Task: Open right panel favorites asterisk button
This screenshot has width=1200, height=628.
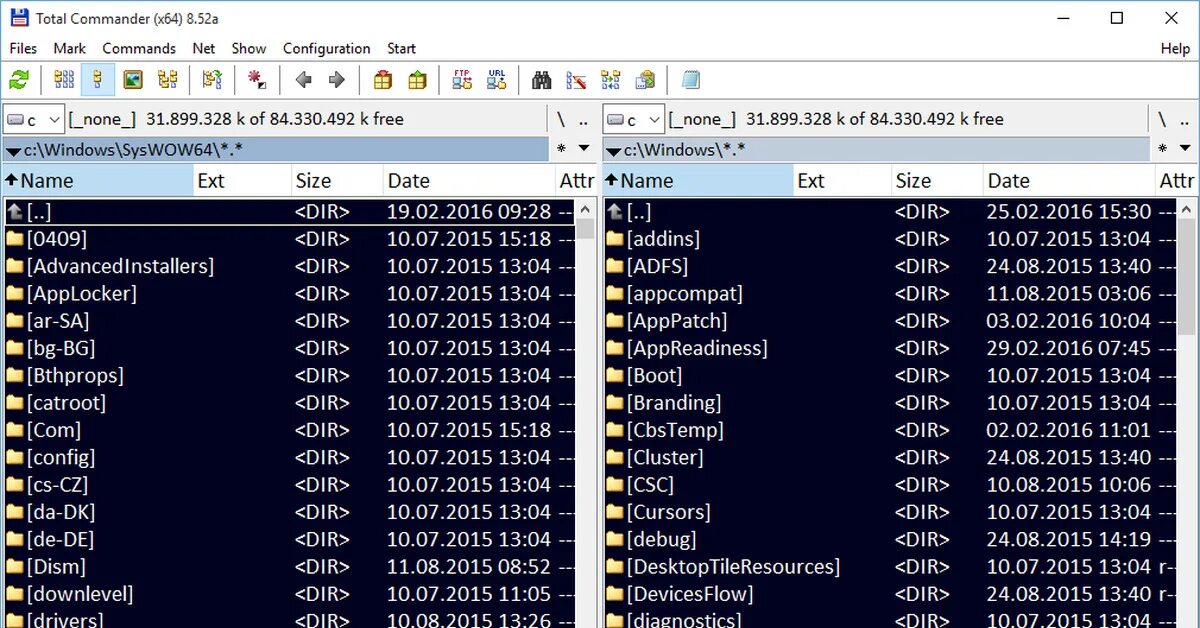Action: [1161, 149]
